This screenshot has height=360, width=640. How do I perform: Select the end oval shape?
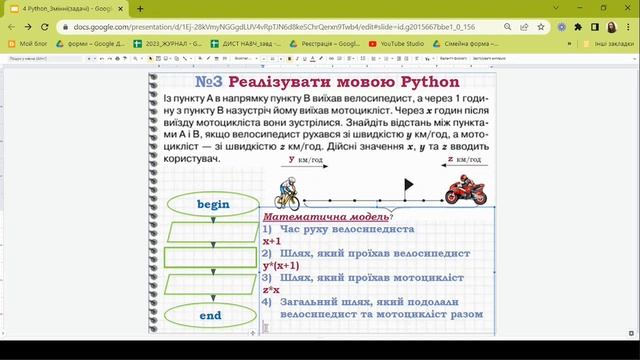click(211, 315)
